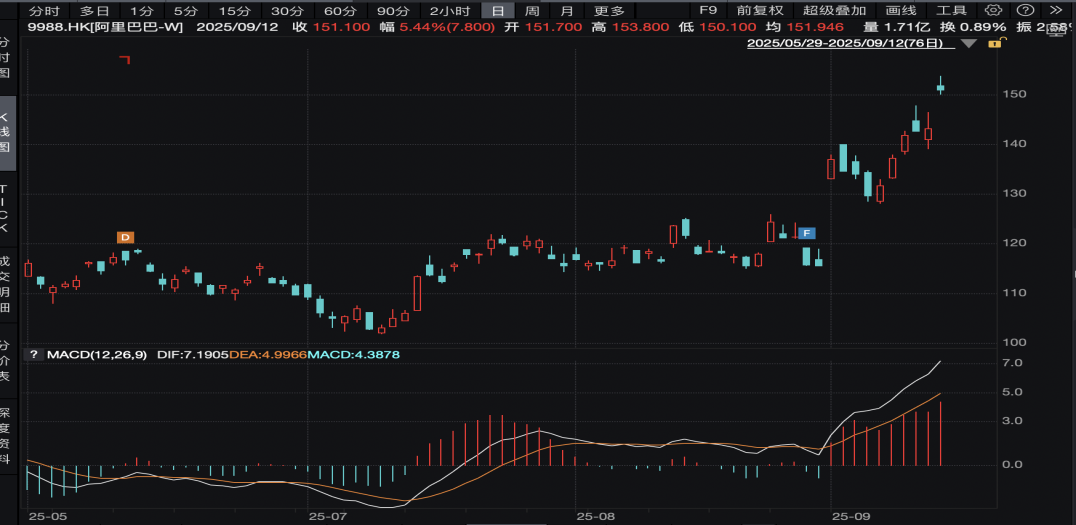Open the 工具 tools menu
Screen dimensions: 1076x525
coord(952,10)
